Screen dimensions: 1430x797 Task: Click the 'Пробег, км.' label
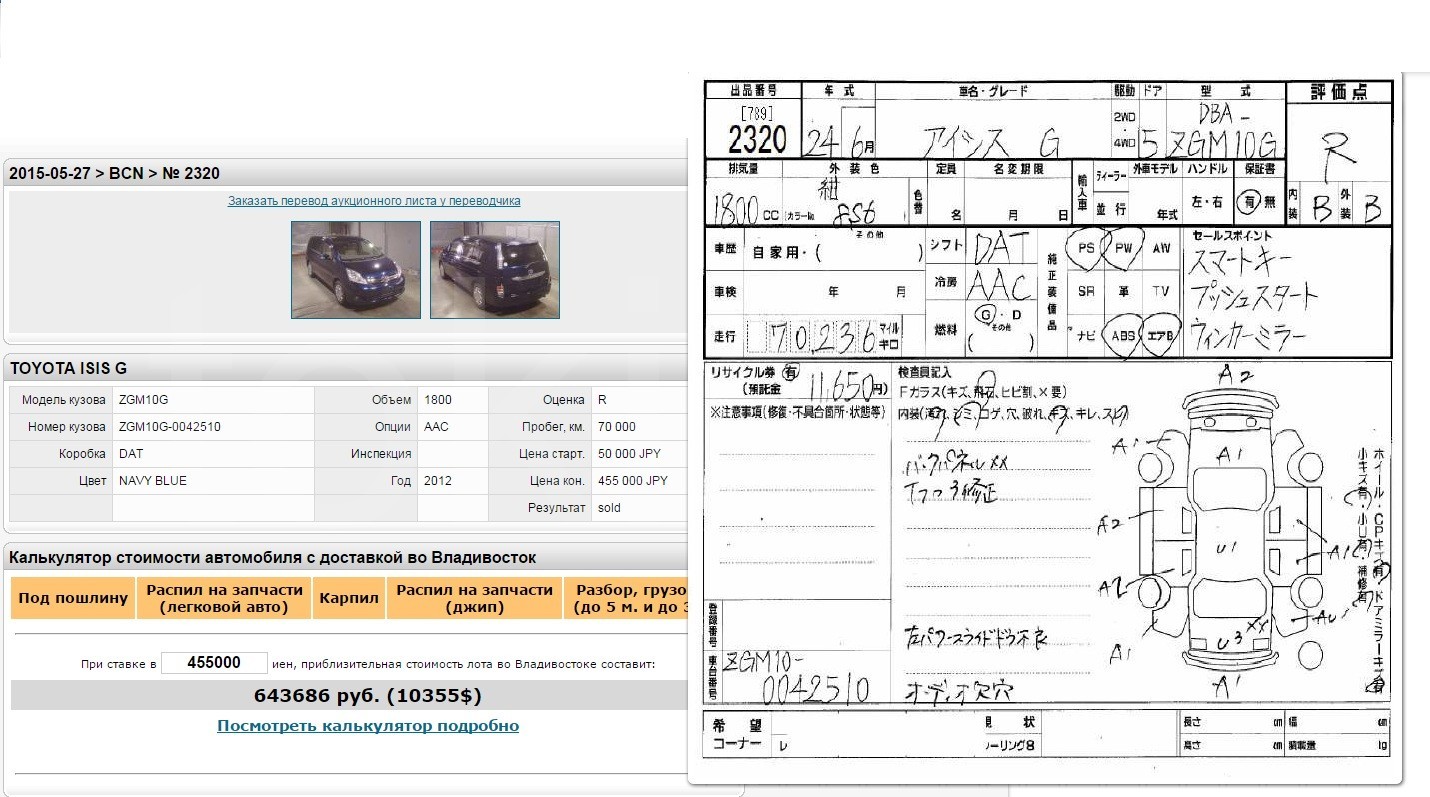552,427
